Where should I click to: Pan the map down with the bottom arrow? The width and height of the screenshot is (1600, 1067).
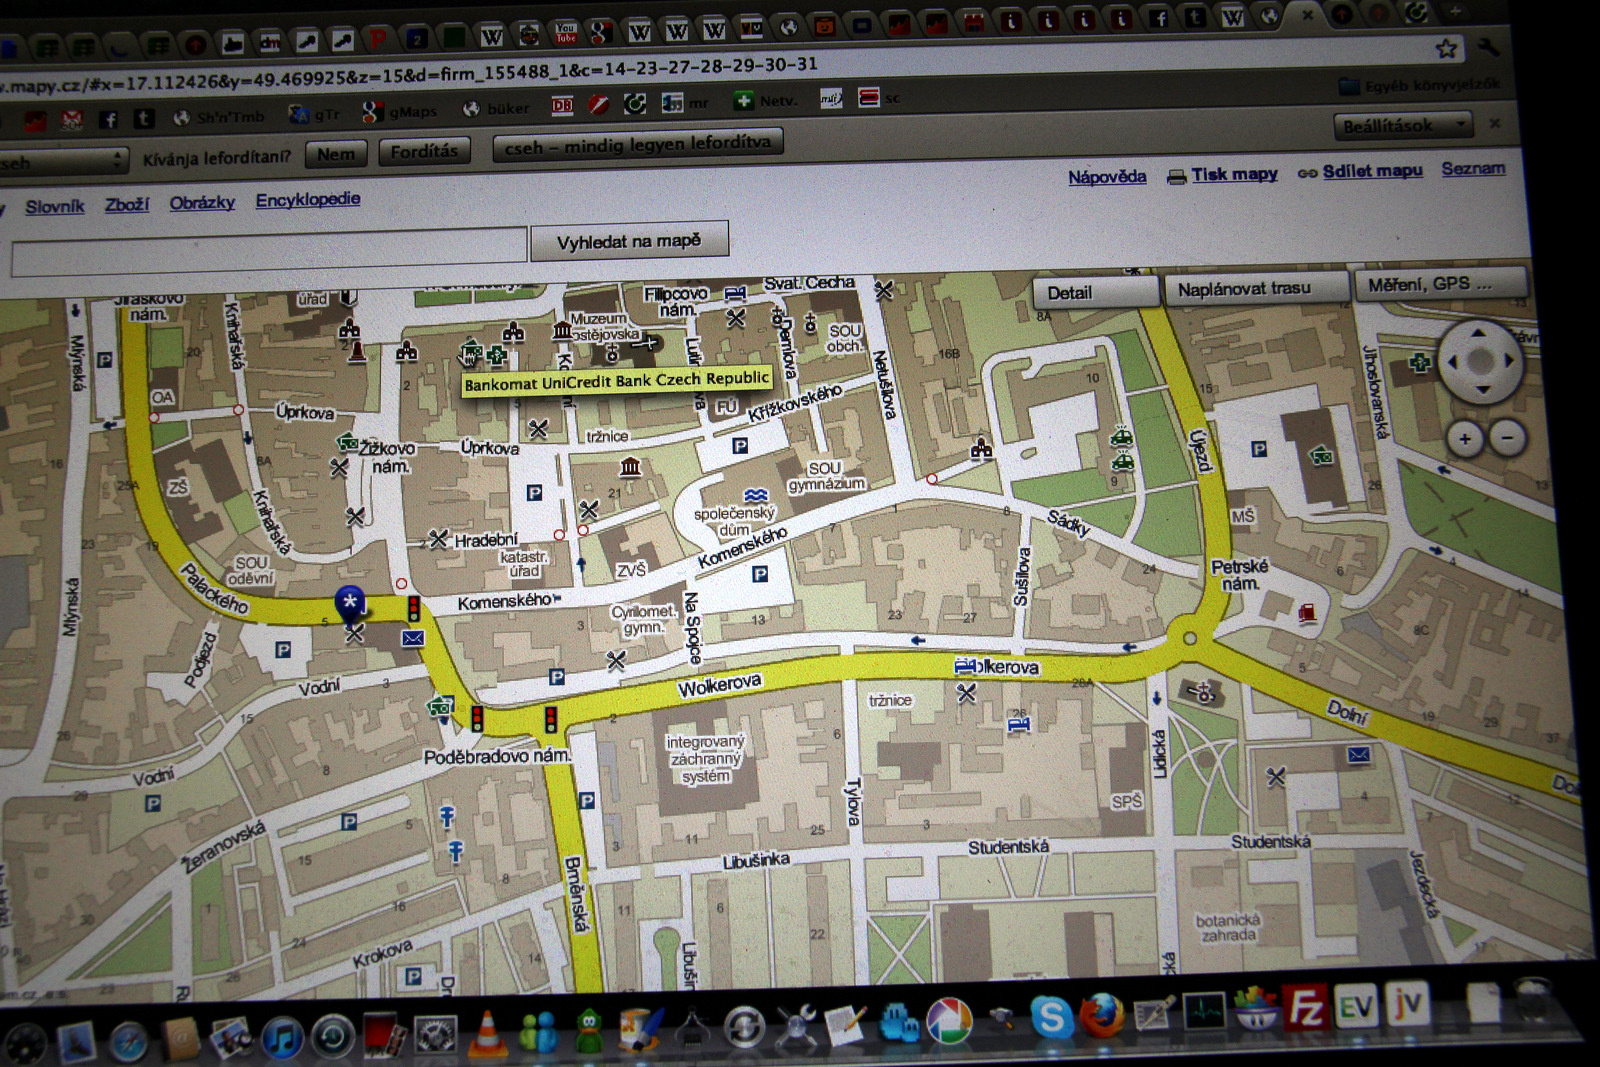point(1483,388)
